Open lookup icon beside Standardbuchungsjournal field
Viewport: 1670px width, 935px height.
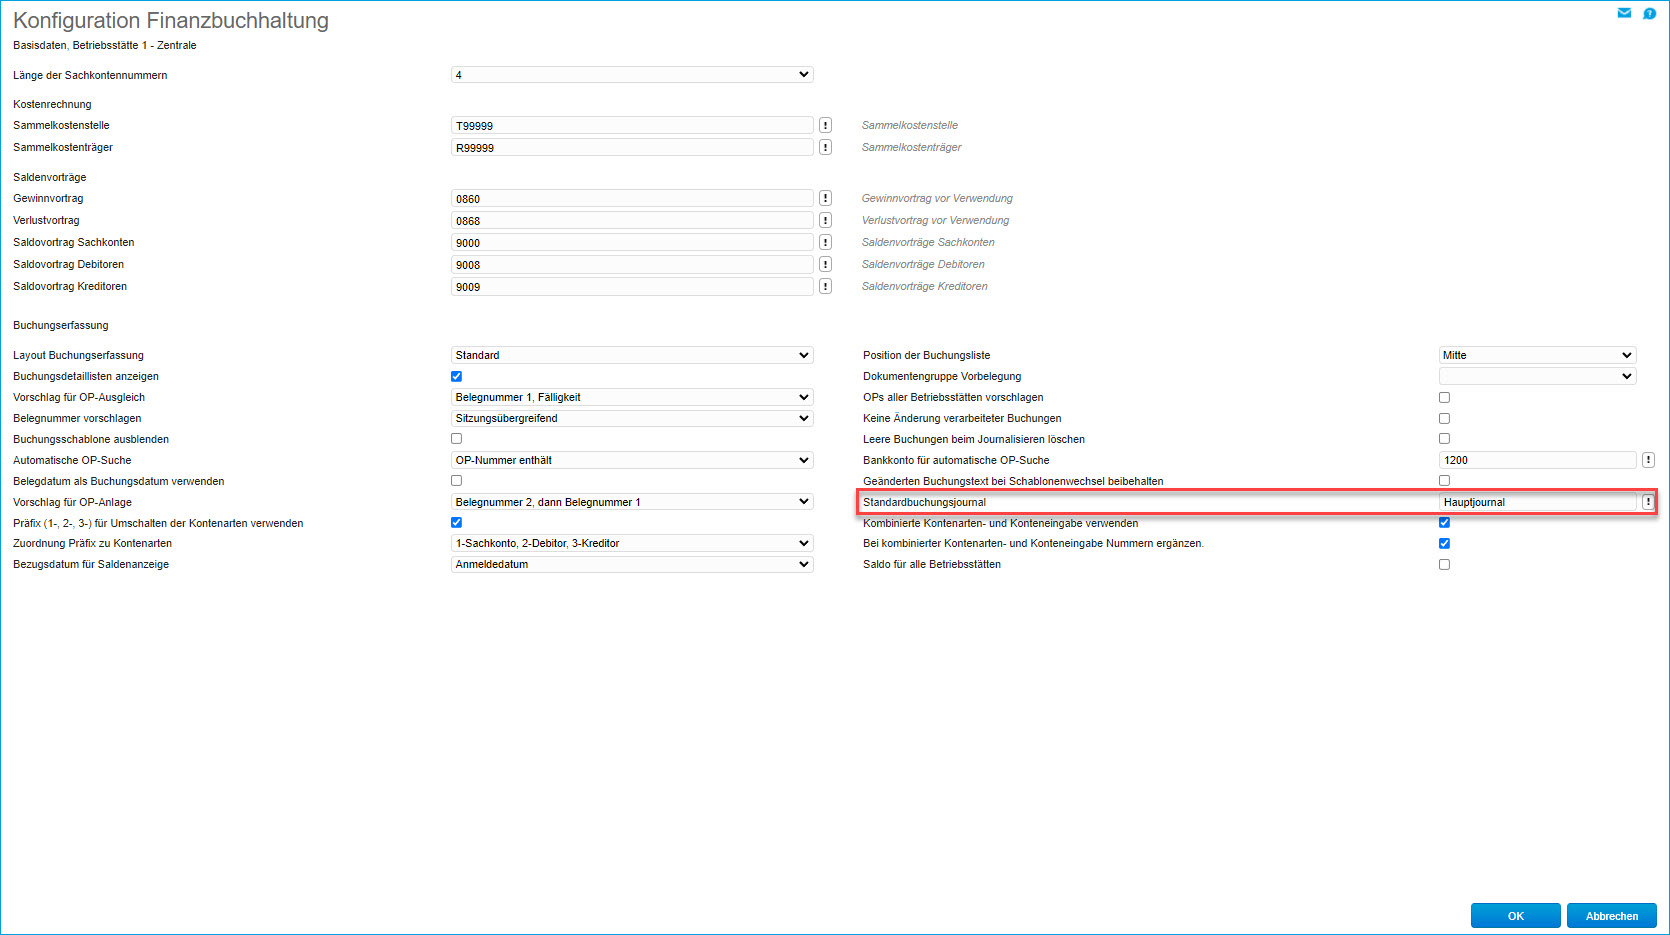point(1648,502)
